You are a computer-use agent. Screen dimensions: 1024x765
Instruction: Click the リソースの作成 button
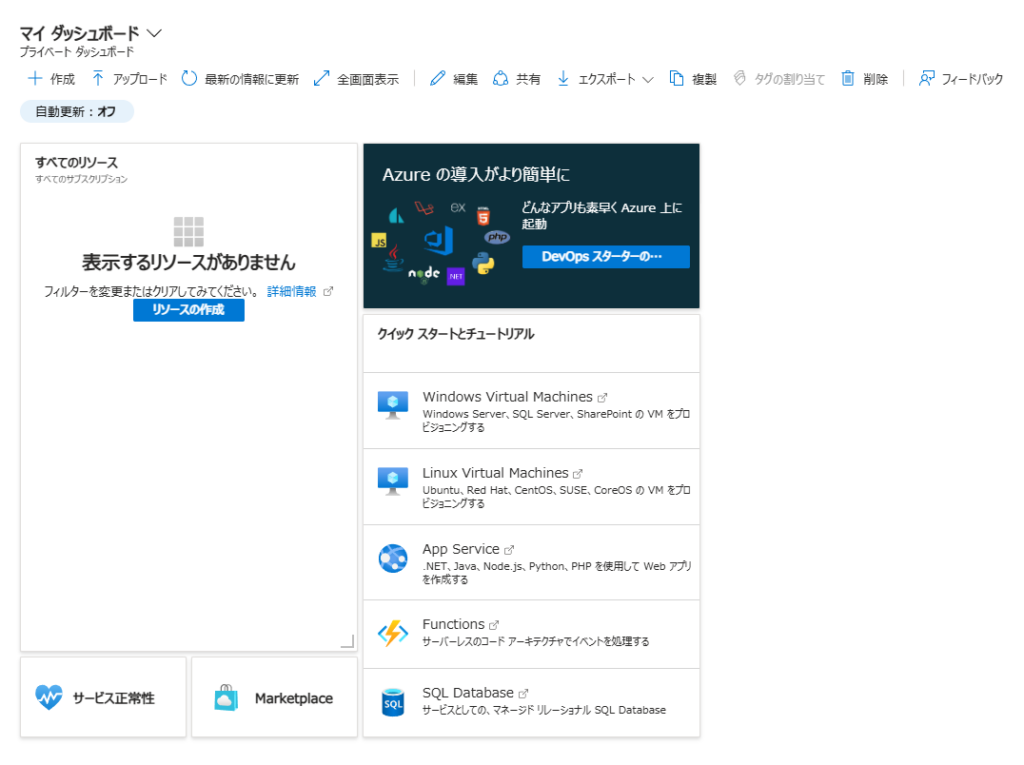pos(189,310)
